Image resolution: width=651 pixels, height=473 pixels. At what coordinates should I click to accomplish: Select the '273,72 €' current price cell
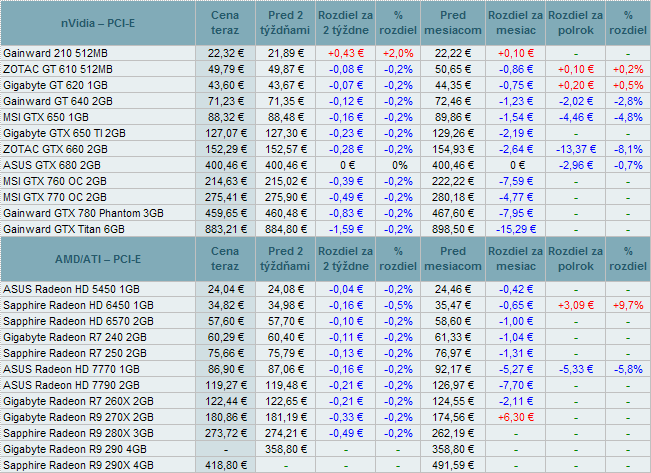point(226,433)
